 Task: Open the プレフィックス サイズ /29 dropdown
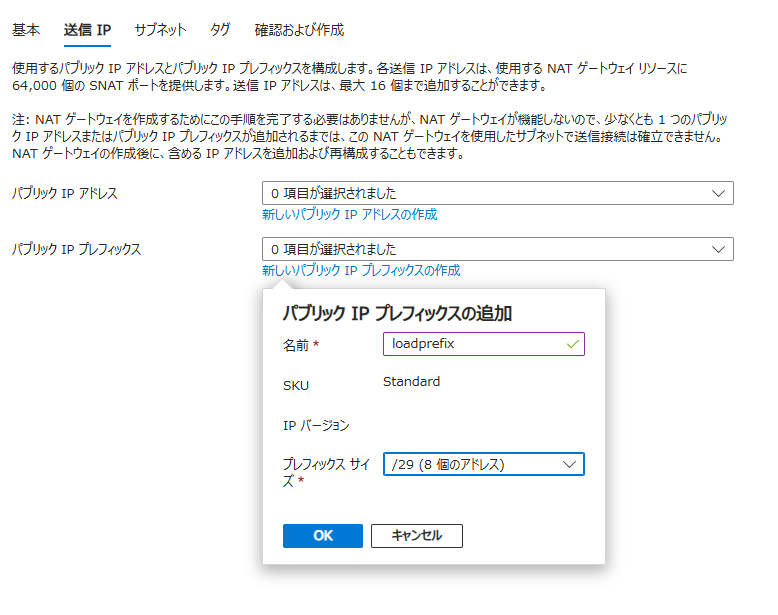click(484, 464)
